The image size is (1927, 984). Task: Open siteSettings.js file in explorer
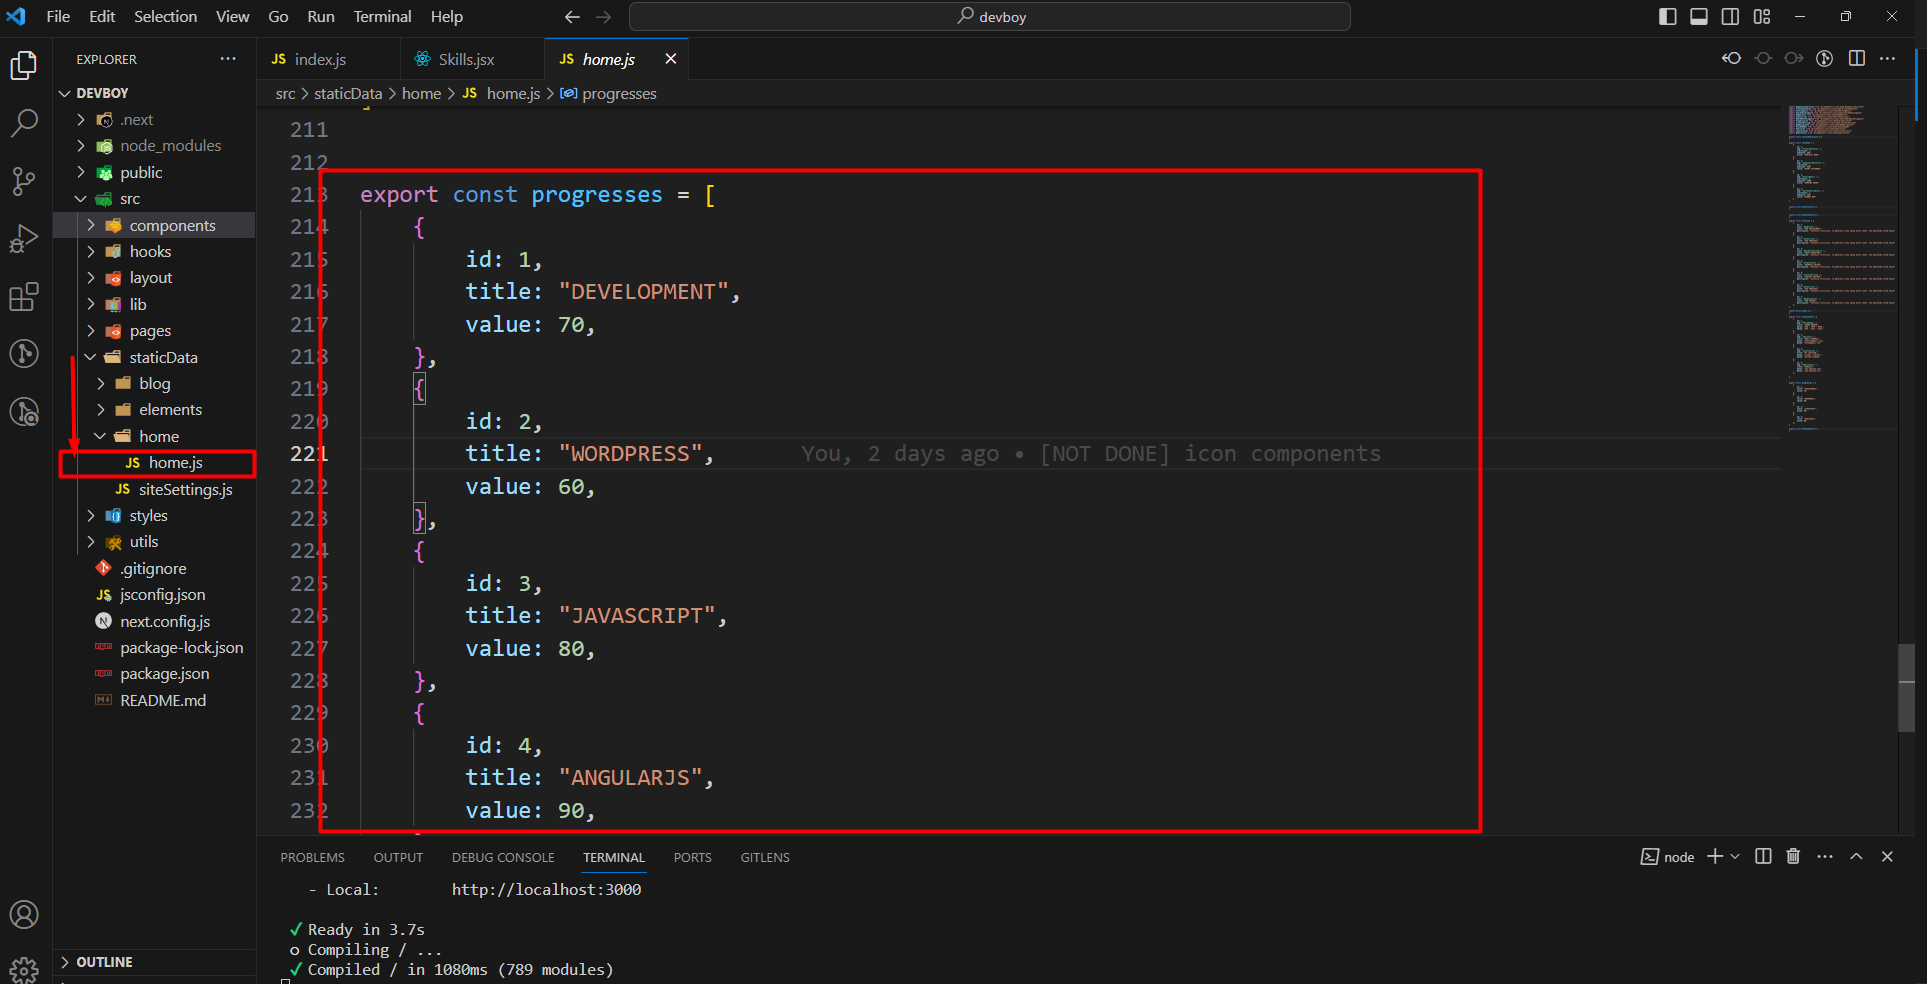[x=185, y=490]
